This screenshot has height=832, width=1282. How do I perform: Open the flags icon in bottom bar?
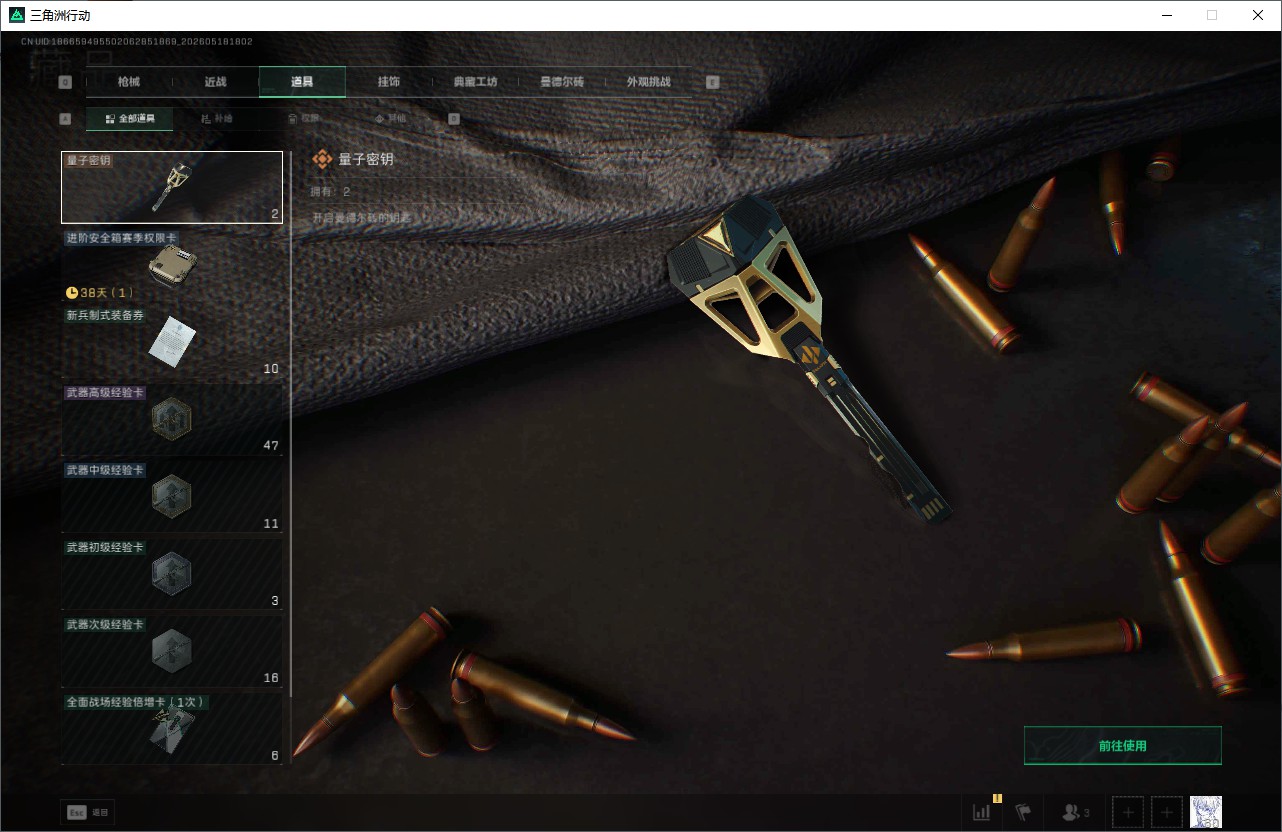(1023, 812)
